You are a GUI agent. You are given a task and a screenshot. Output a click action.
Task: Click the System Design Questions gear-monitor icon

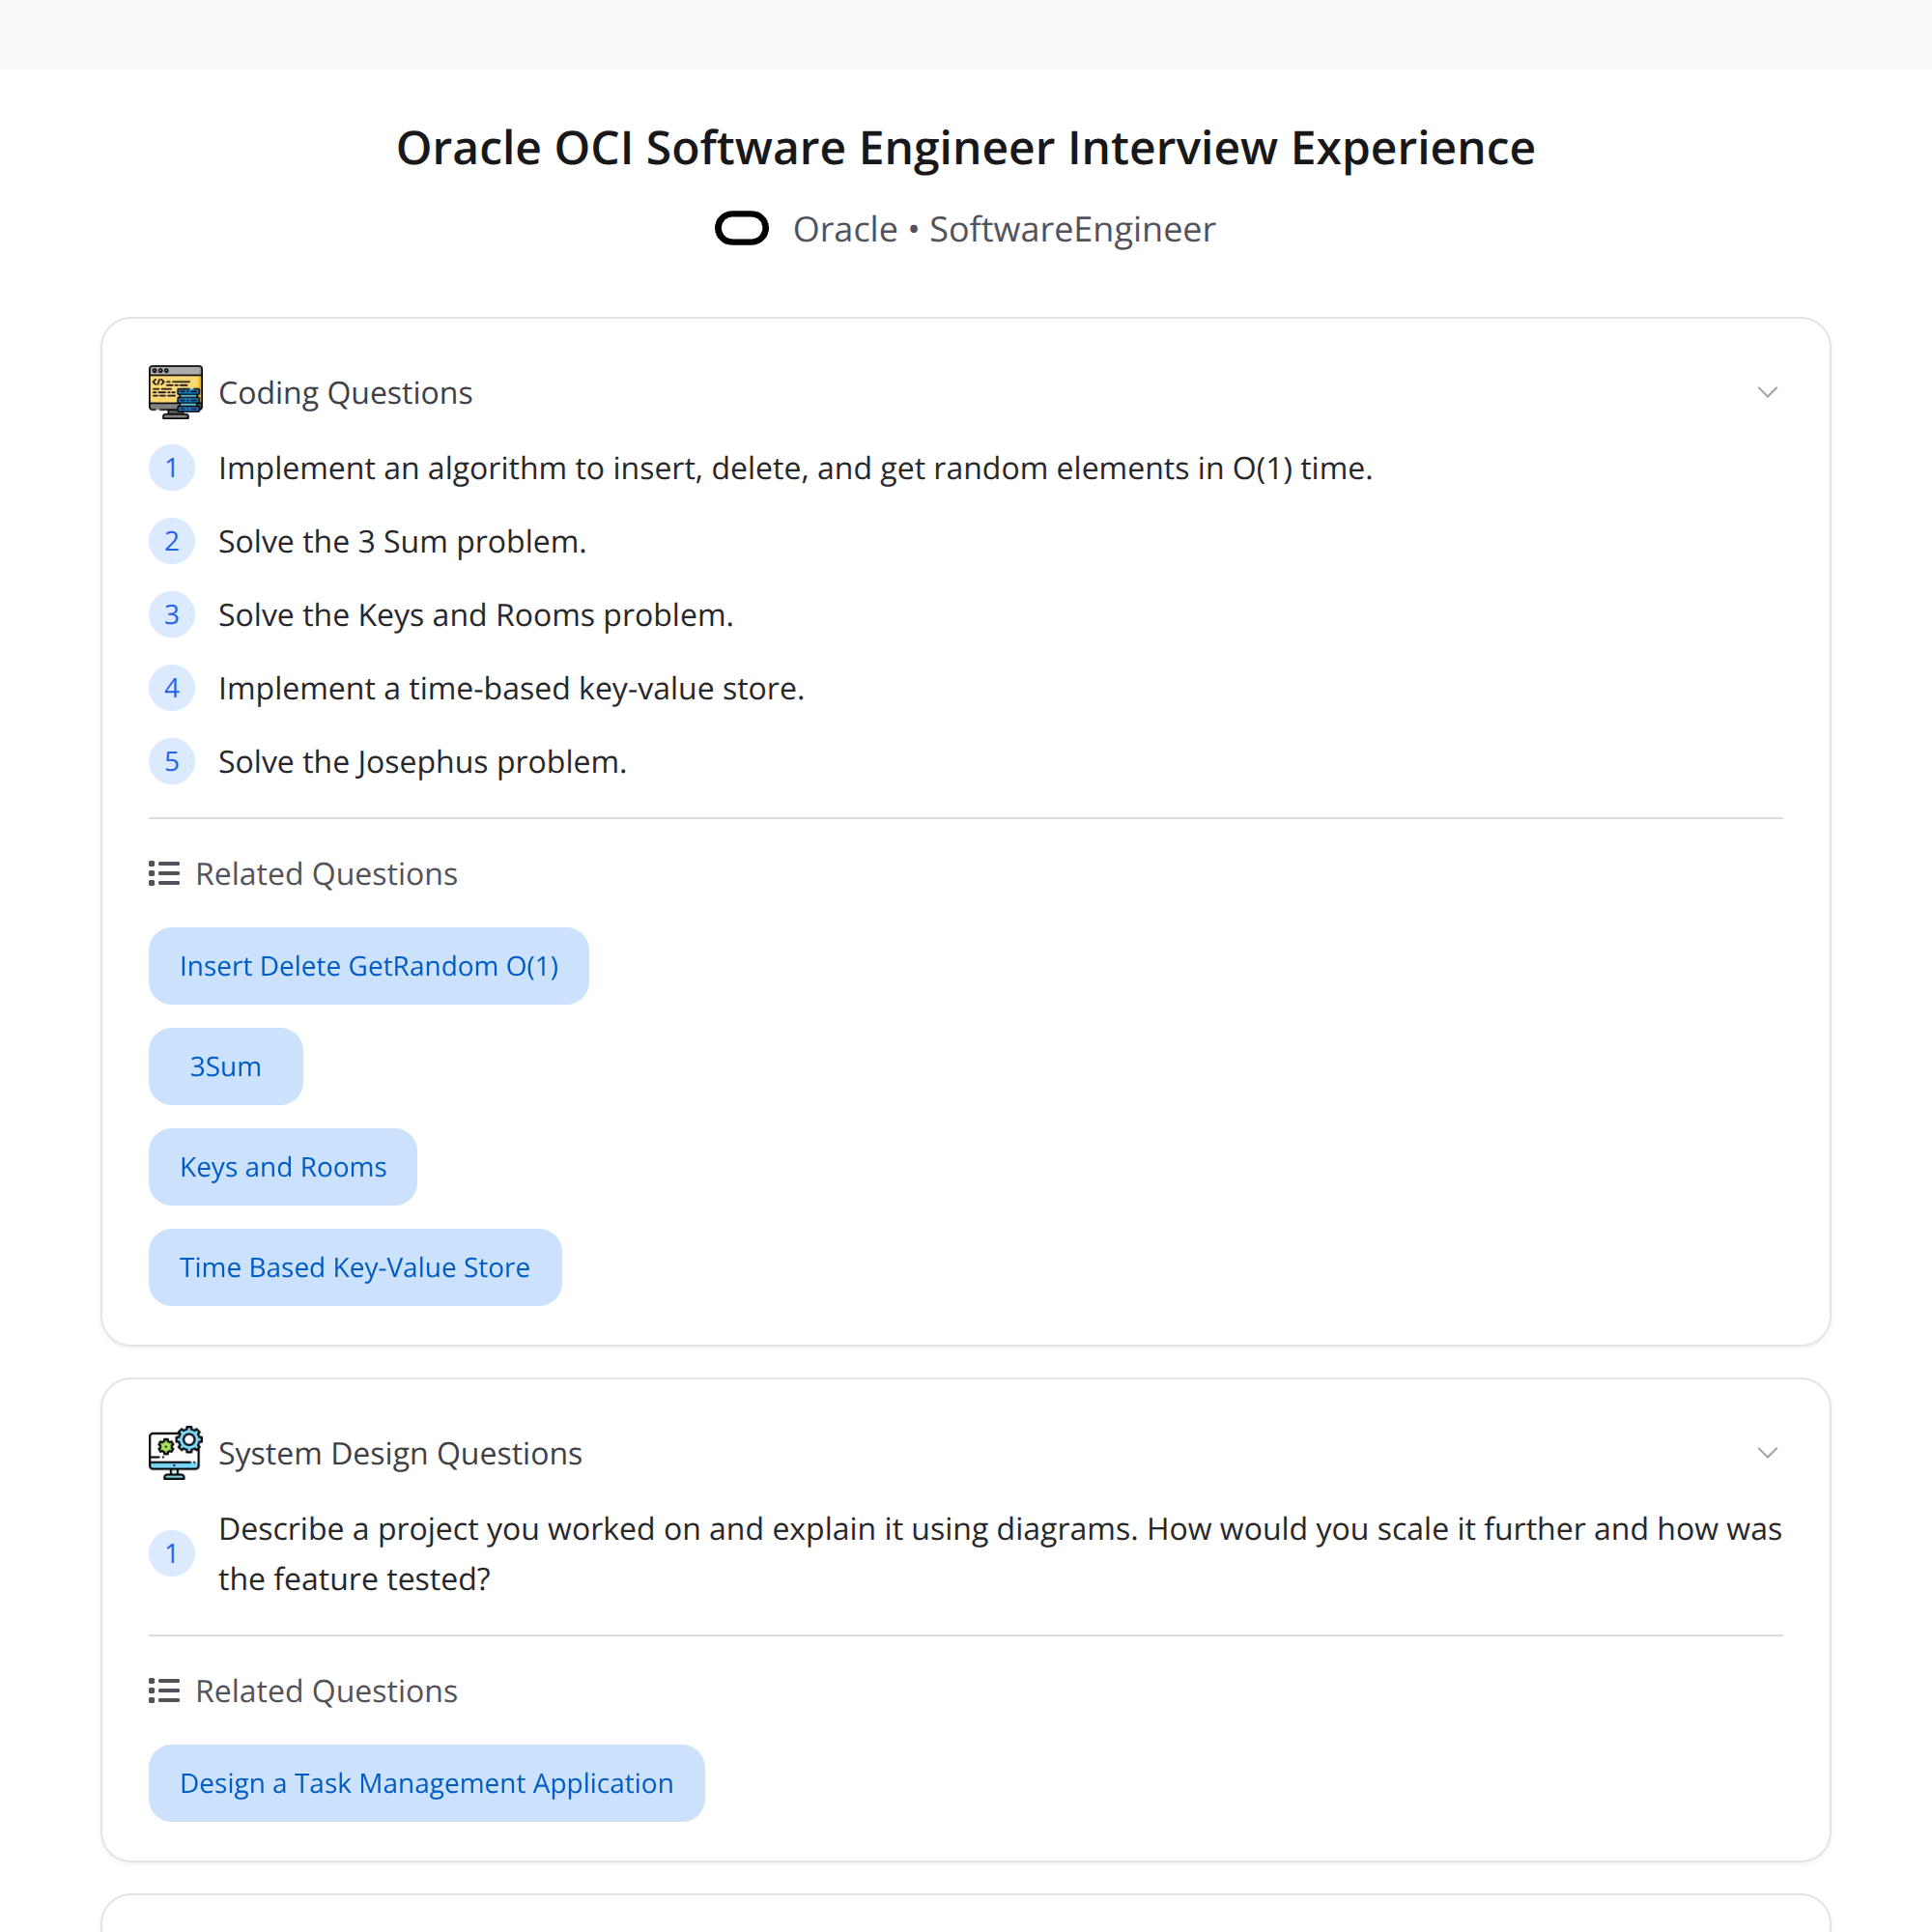(175, 1453)
